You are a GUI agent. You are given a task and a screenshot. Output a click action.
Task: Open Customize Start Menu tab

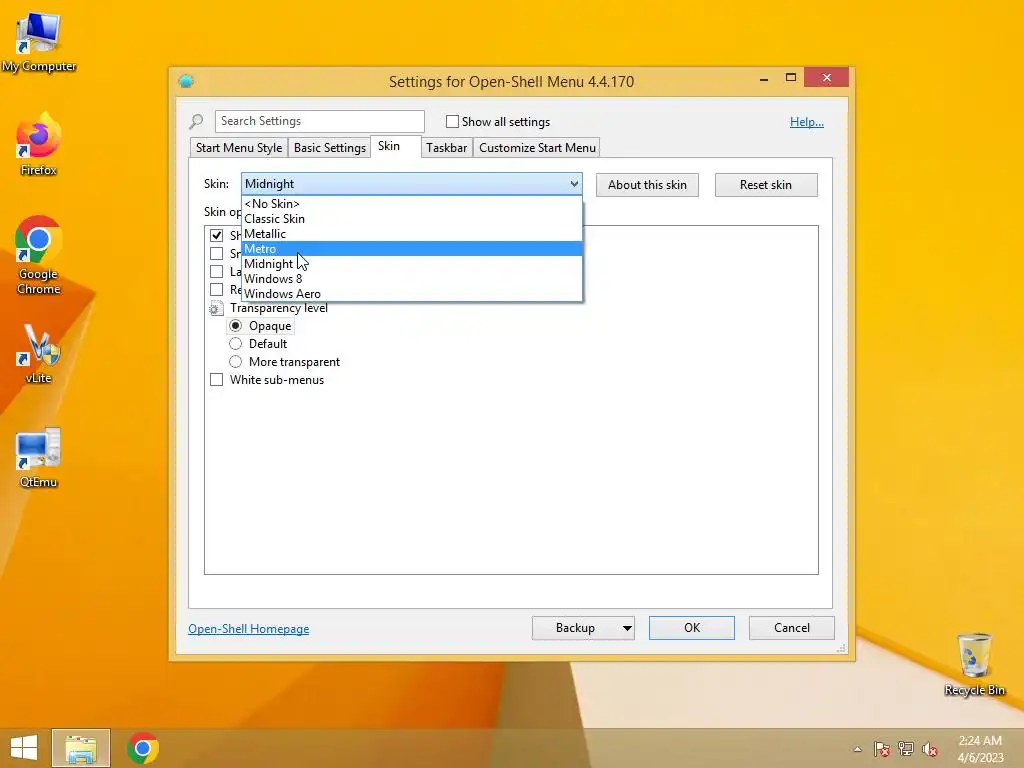537,148
